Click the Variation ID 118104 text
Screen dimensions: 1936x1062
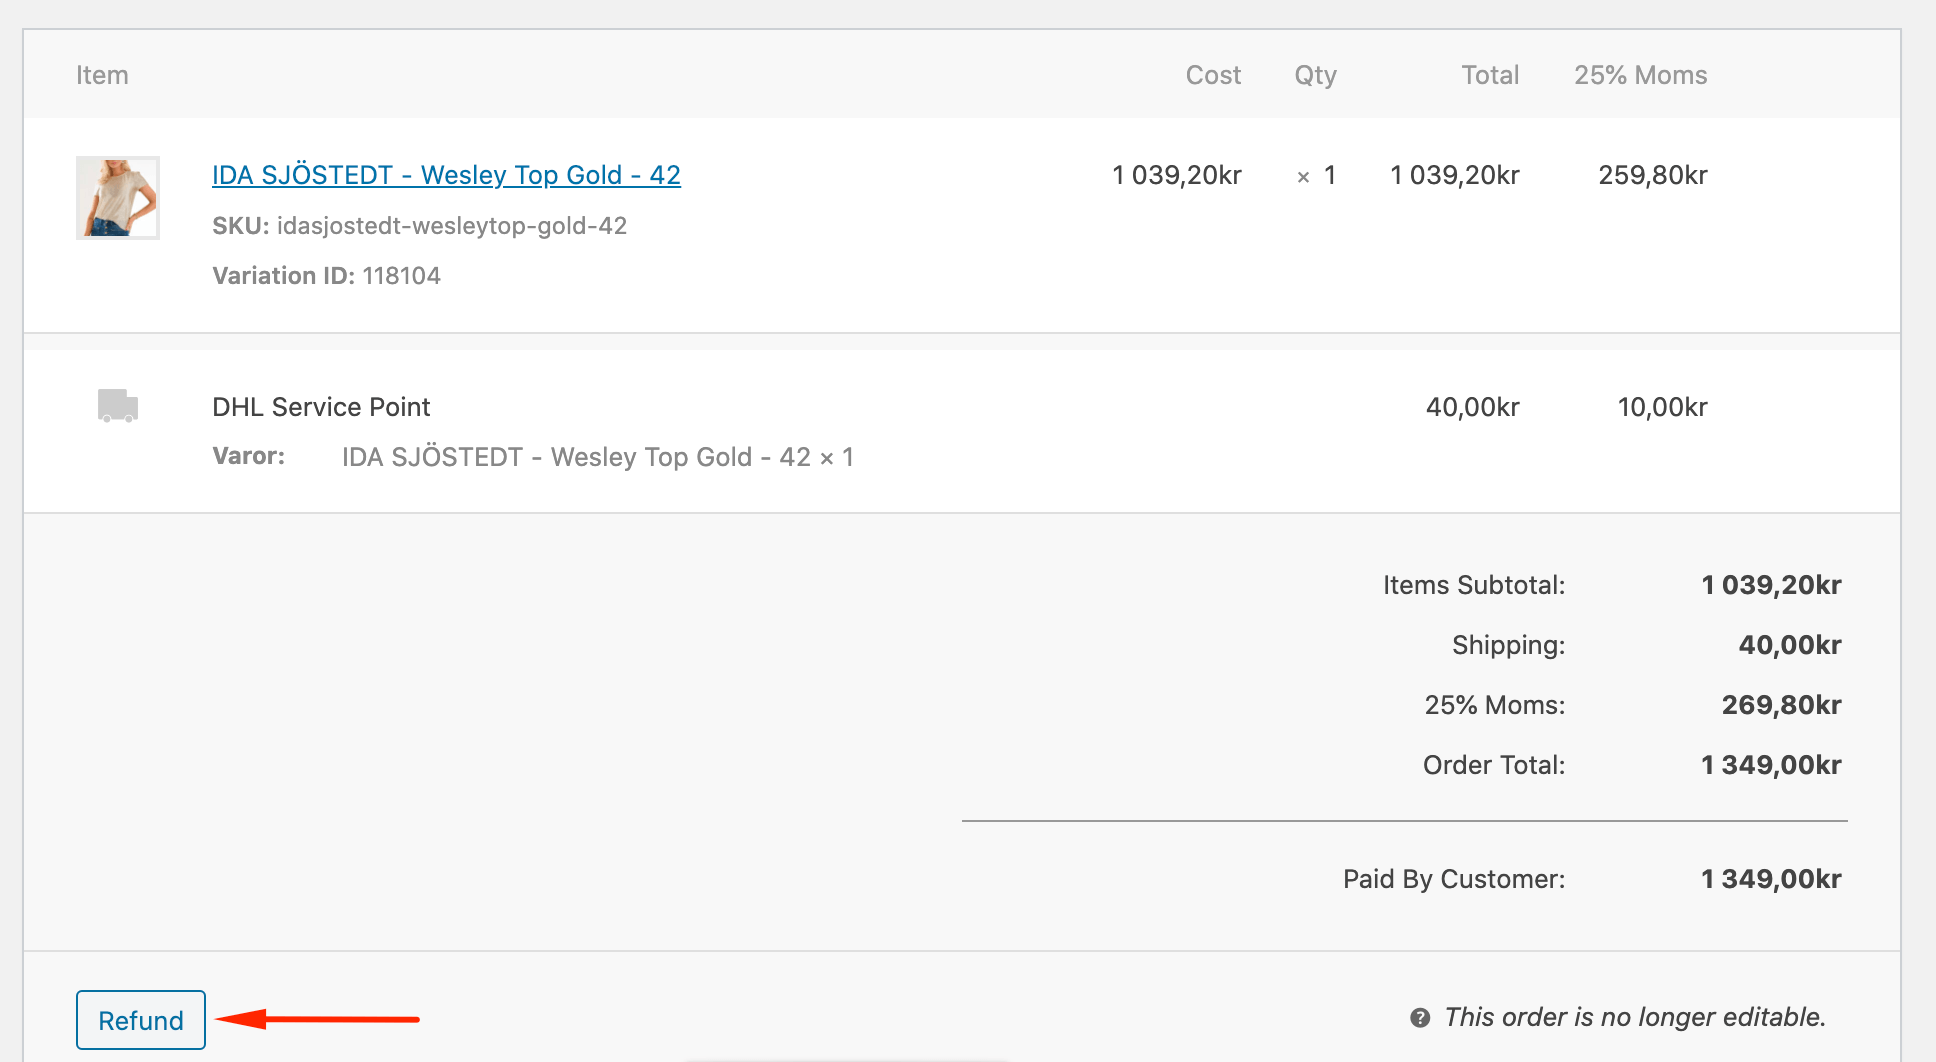click(x=326, y=276)
